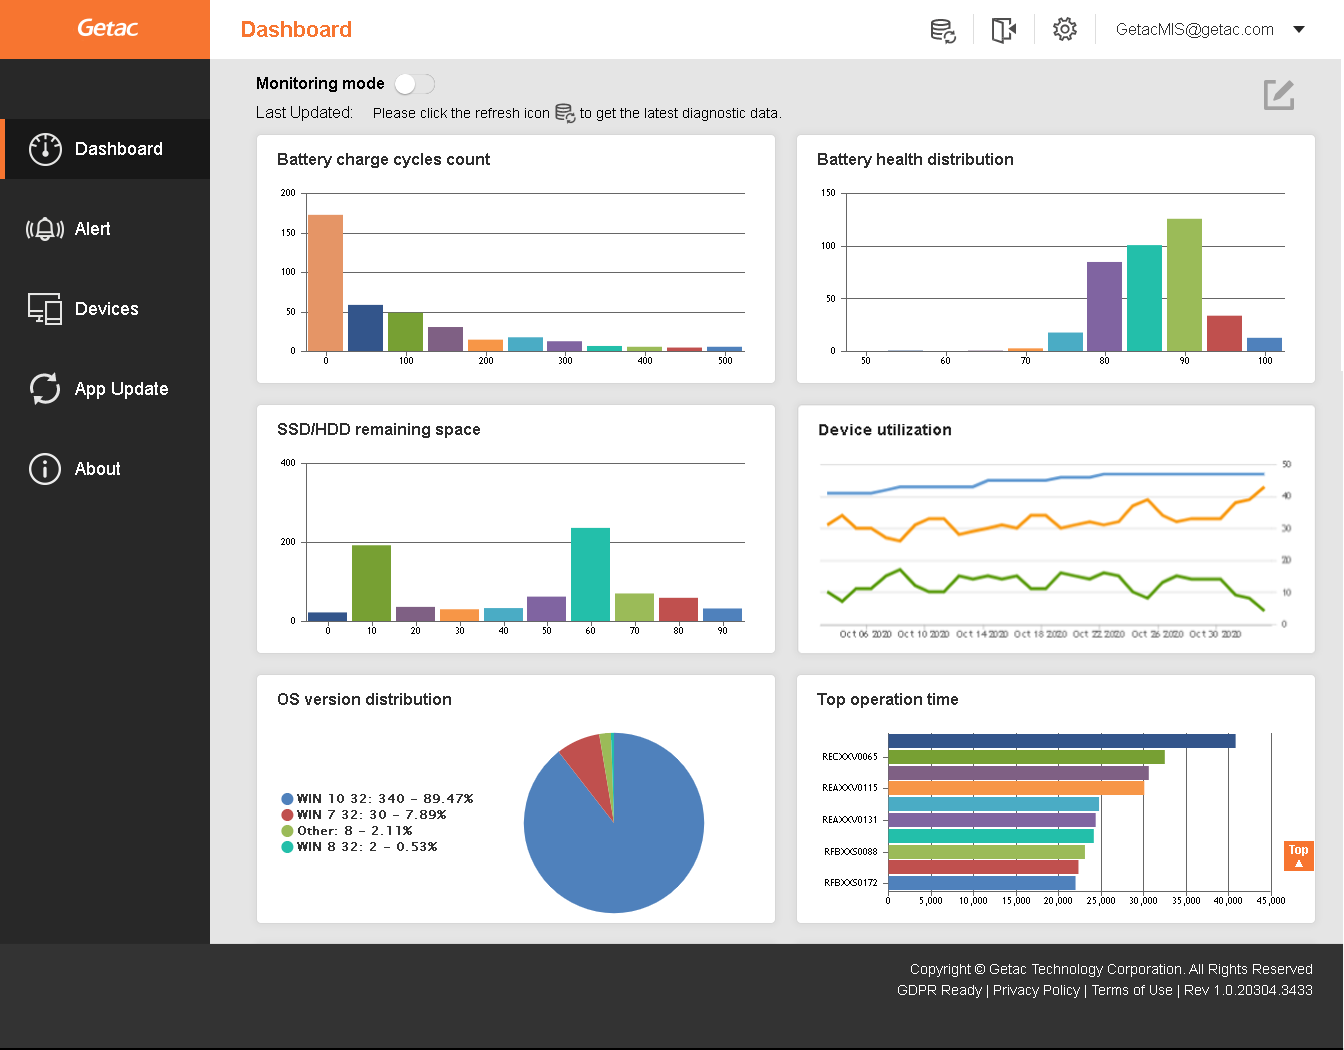The image size is (1344, 1050).
Task: Open the Privacy Policy link
Action: pos(1036,990)
